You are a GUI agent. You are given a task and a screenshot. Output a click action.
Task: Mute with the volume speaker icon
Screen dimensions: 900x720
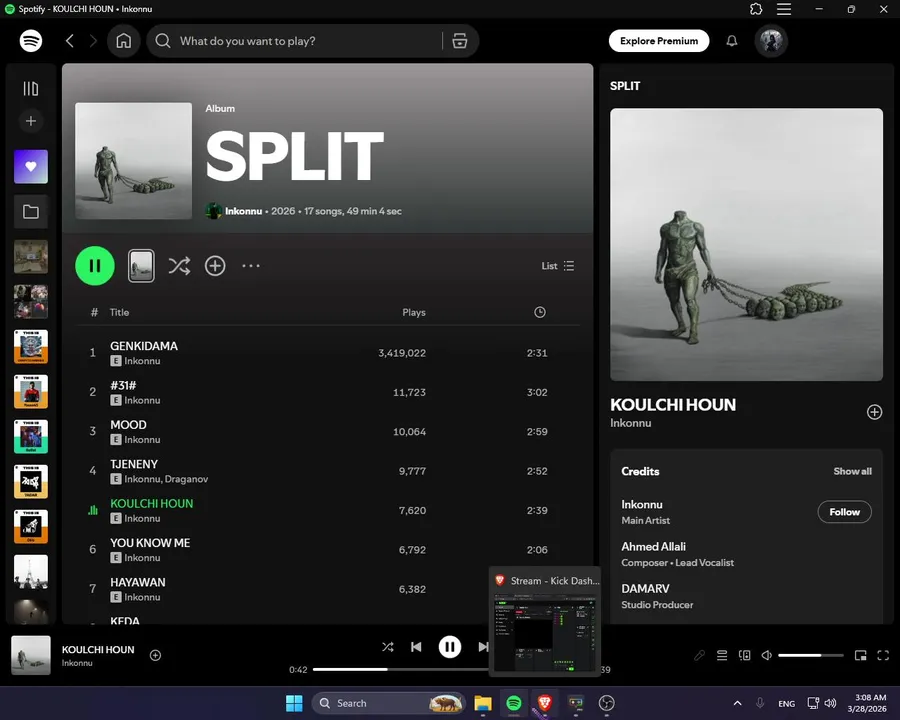(767, 655)
